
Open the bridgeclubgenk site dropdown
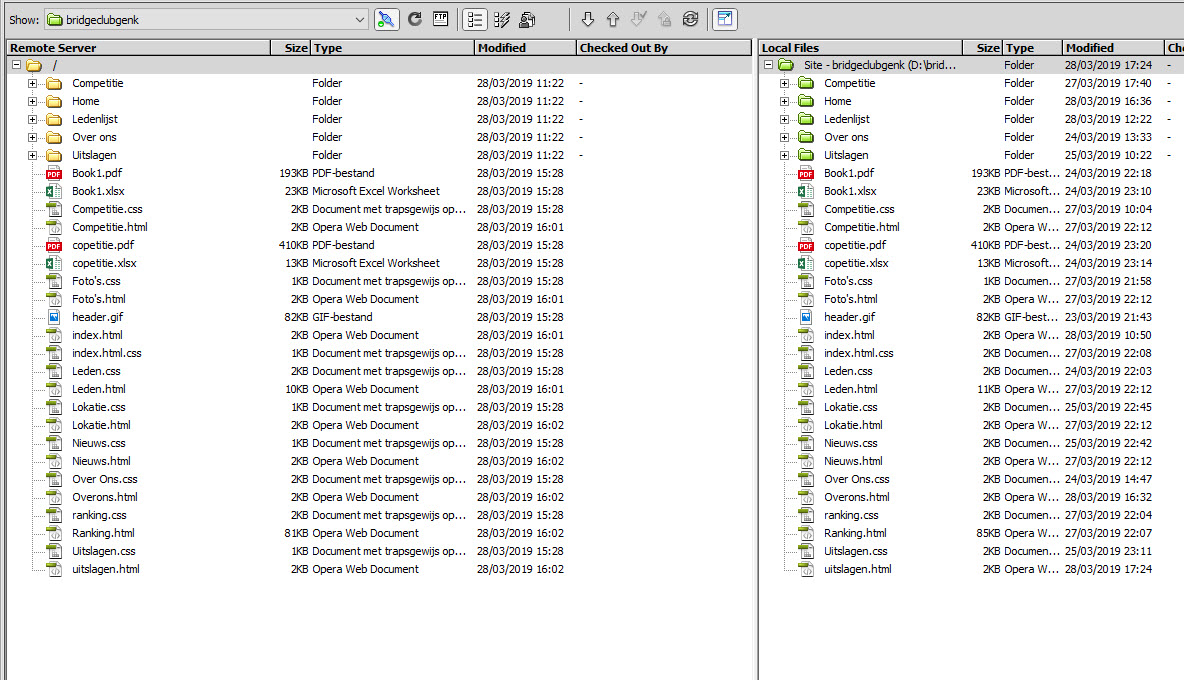coord(360,19)
